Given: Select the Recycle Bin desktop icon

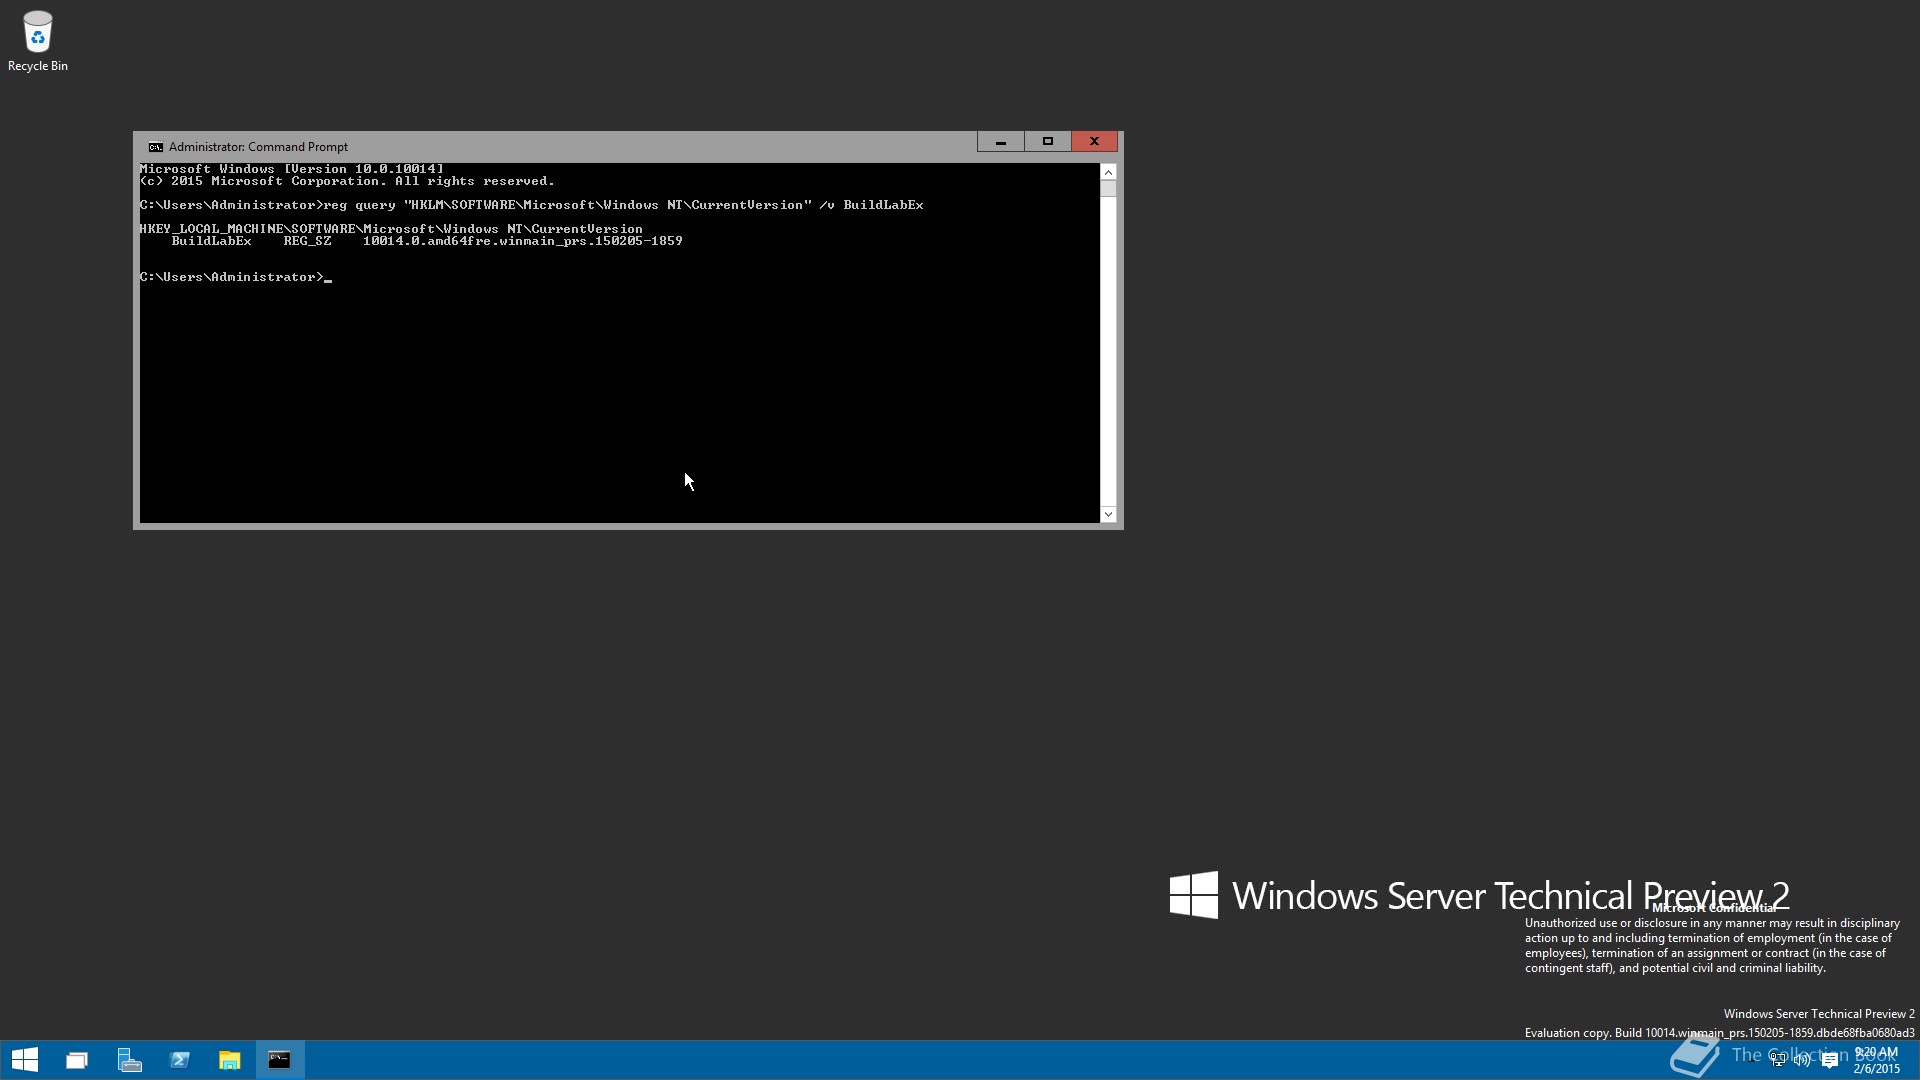Looking at the screenshot, I should pos(37,41).
